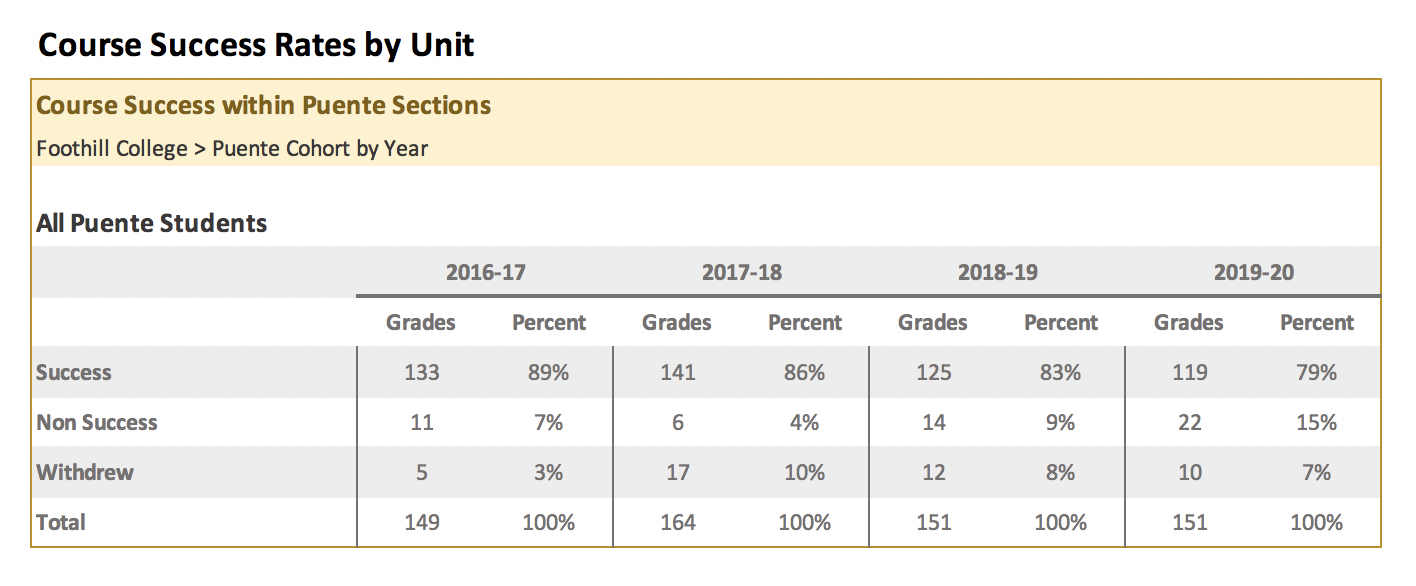
Task: Click the Course Success Rates by Unit title
Action: point(256,45)
